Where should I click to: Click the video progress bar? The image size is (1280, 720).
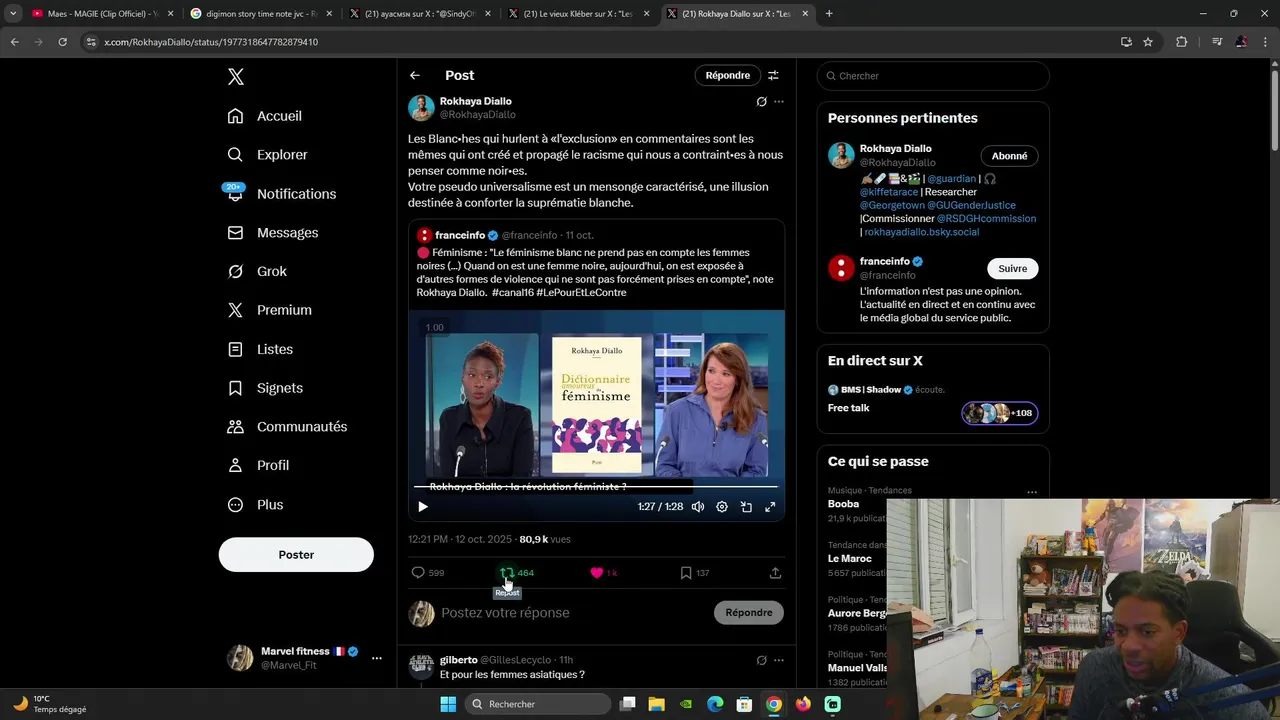(596, 488)
